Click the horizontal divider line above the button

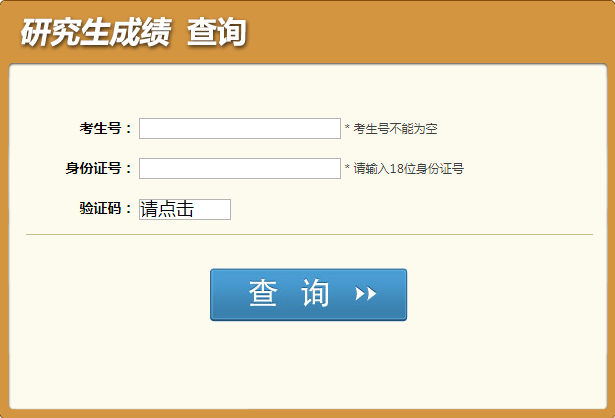(309, 234)
